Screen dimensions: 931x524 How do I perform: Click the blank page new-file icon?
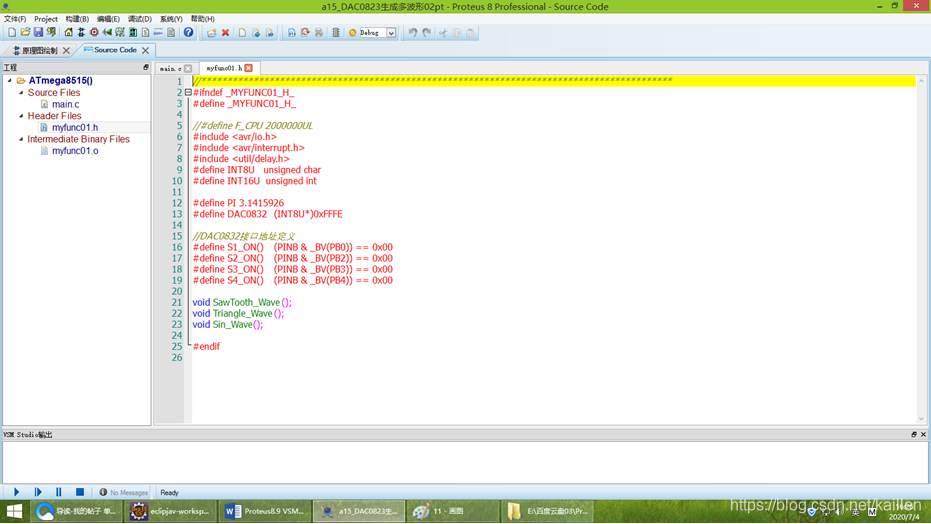click(242, 33)
